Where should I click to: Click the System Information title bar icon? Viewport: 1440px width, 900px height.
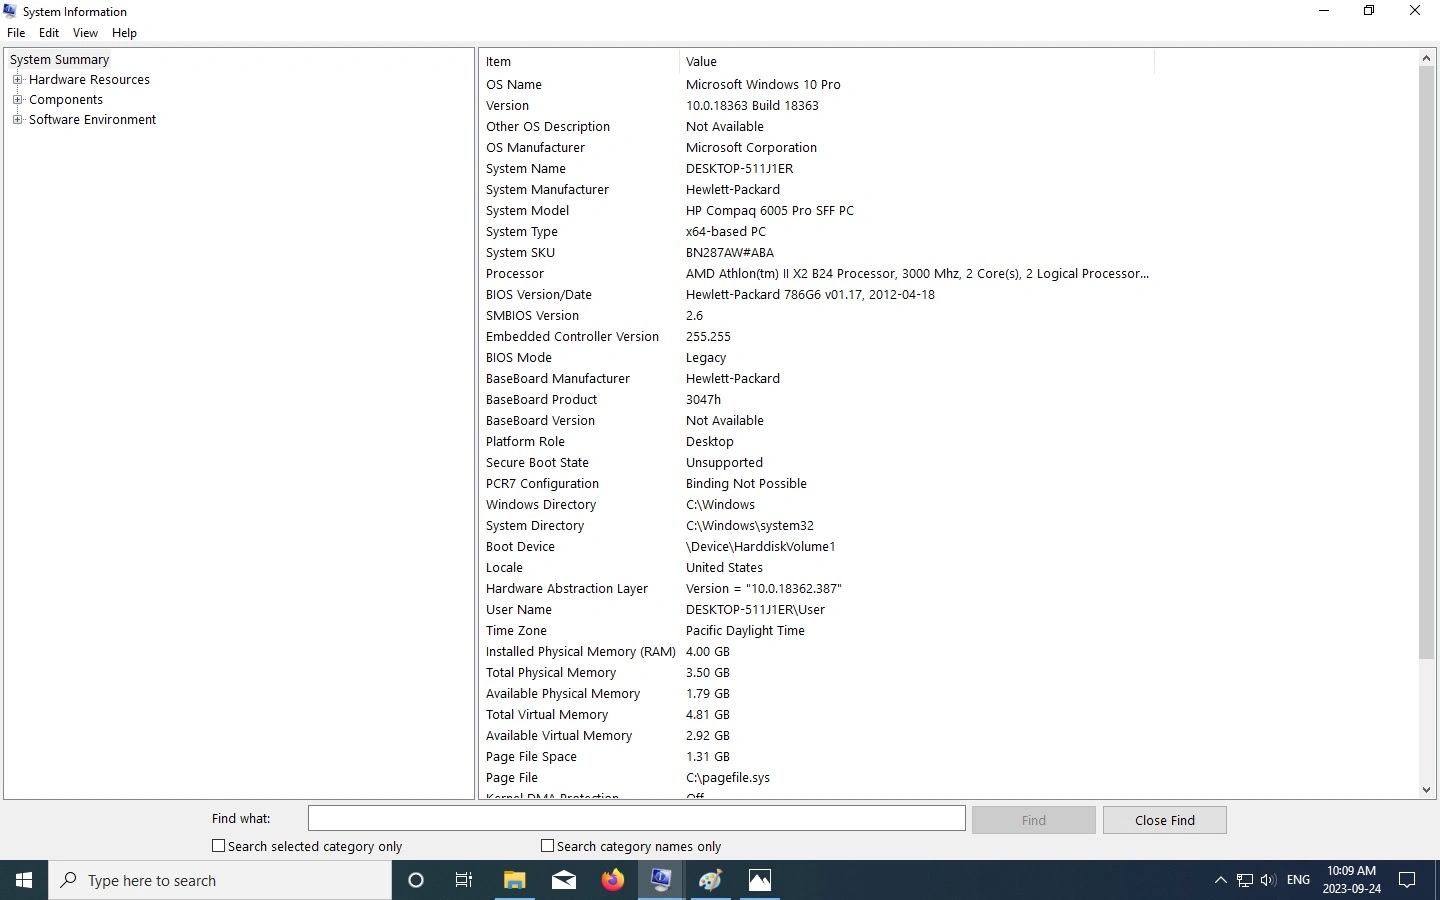10,11
